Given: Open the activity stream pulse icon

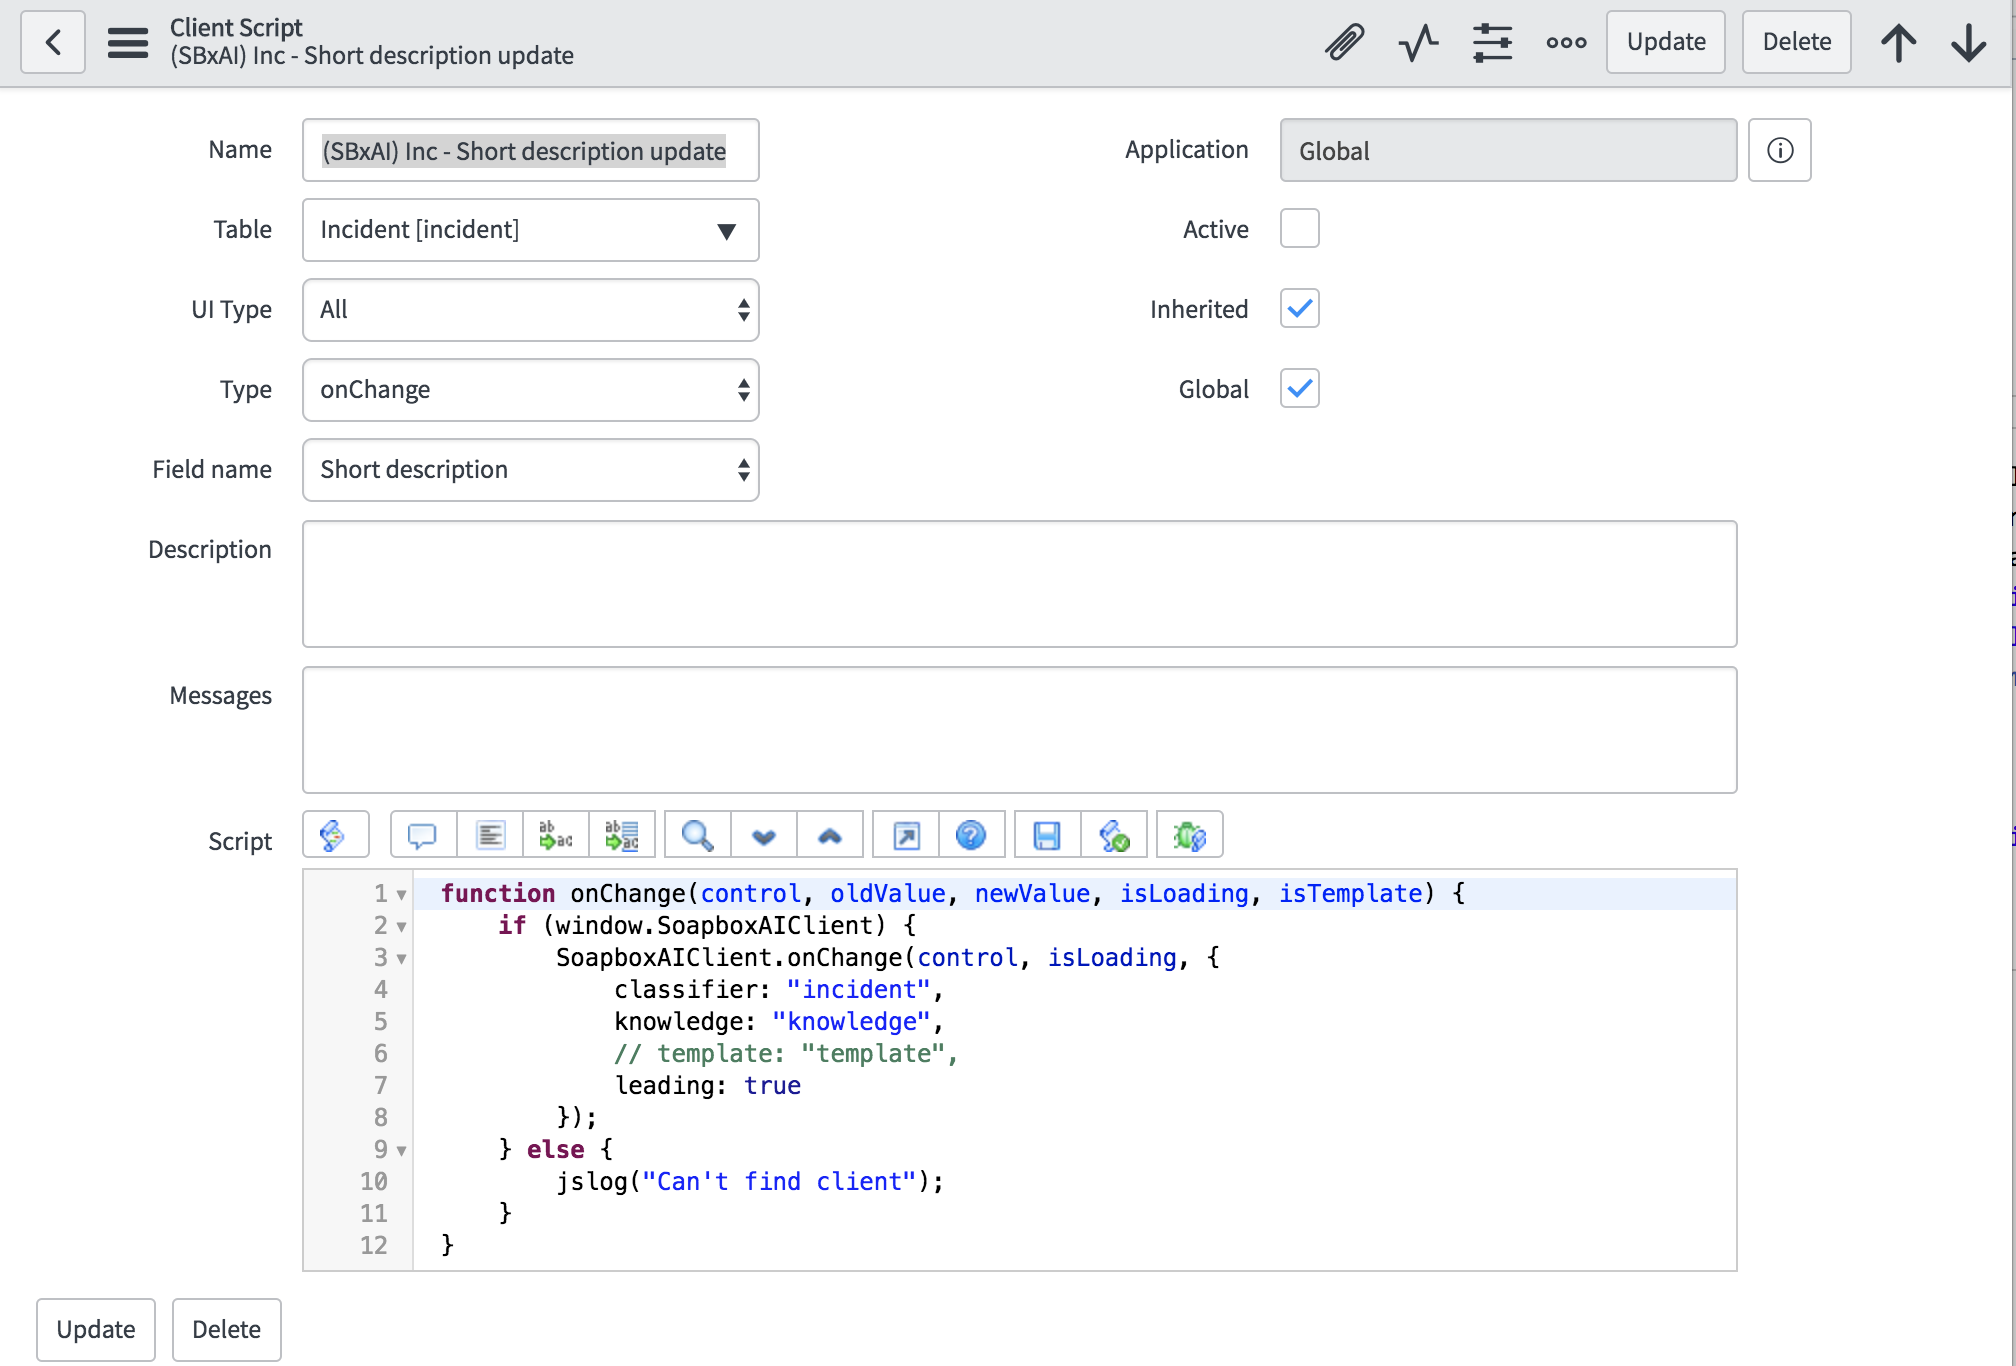Looking at the screenshot, I should 1418,42.
